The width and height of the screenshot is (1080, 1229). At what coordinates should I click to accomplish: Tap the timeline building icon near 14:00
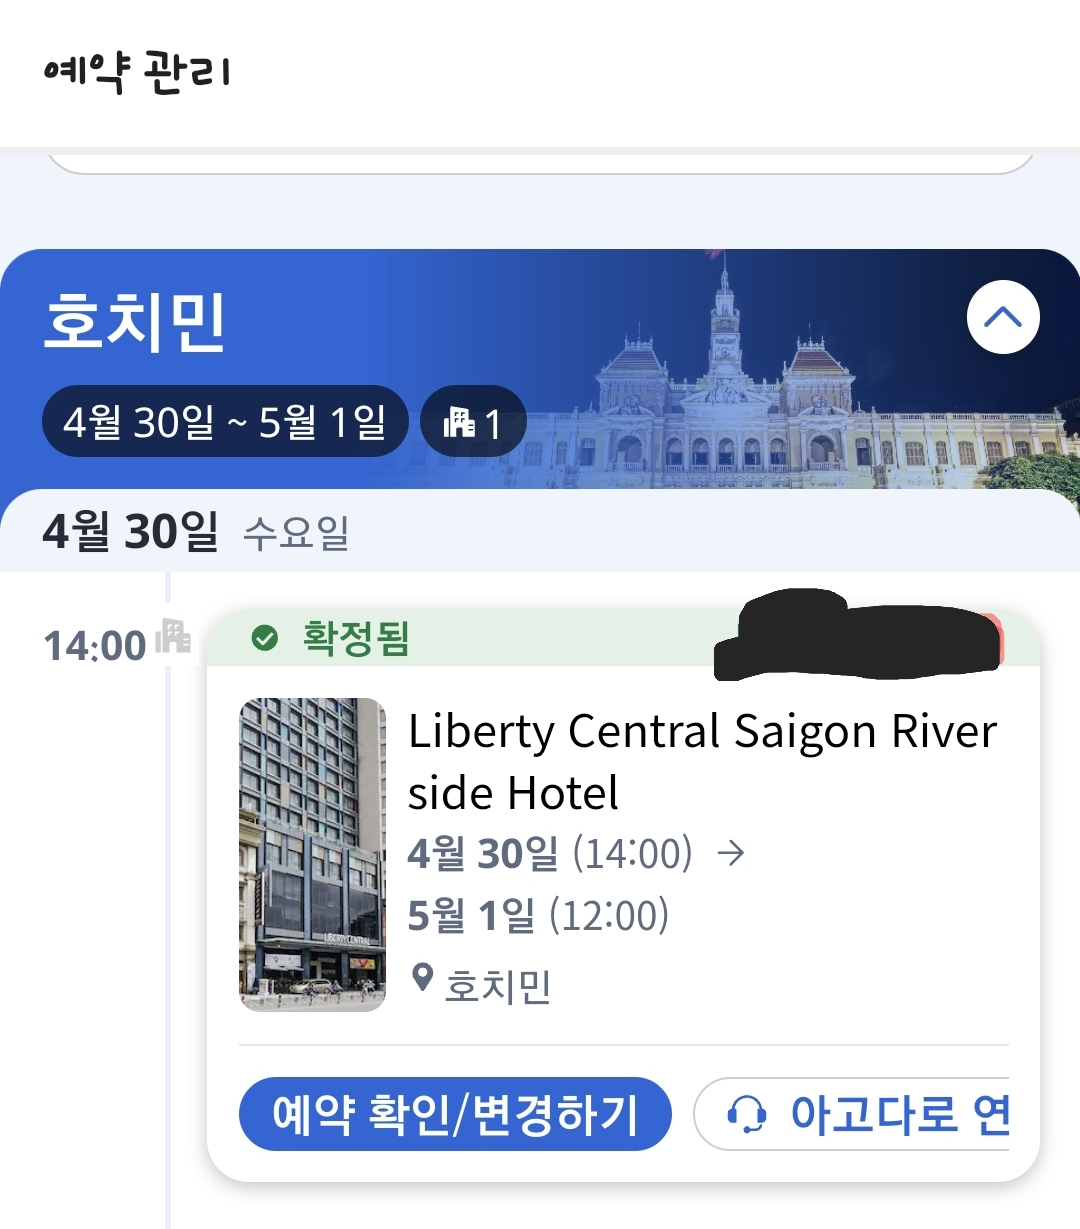[x=174, y=636]
